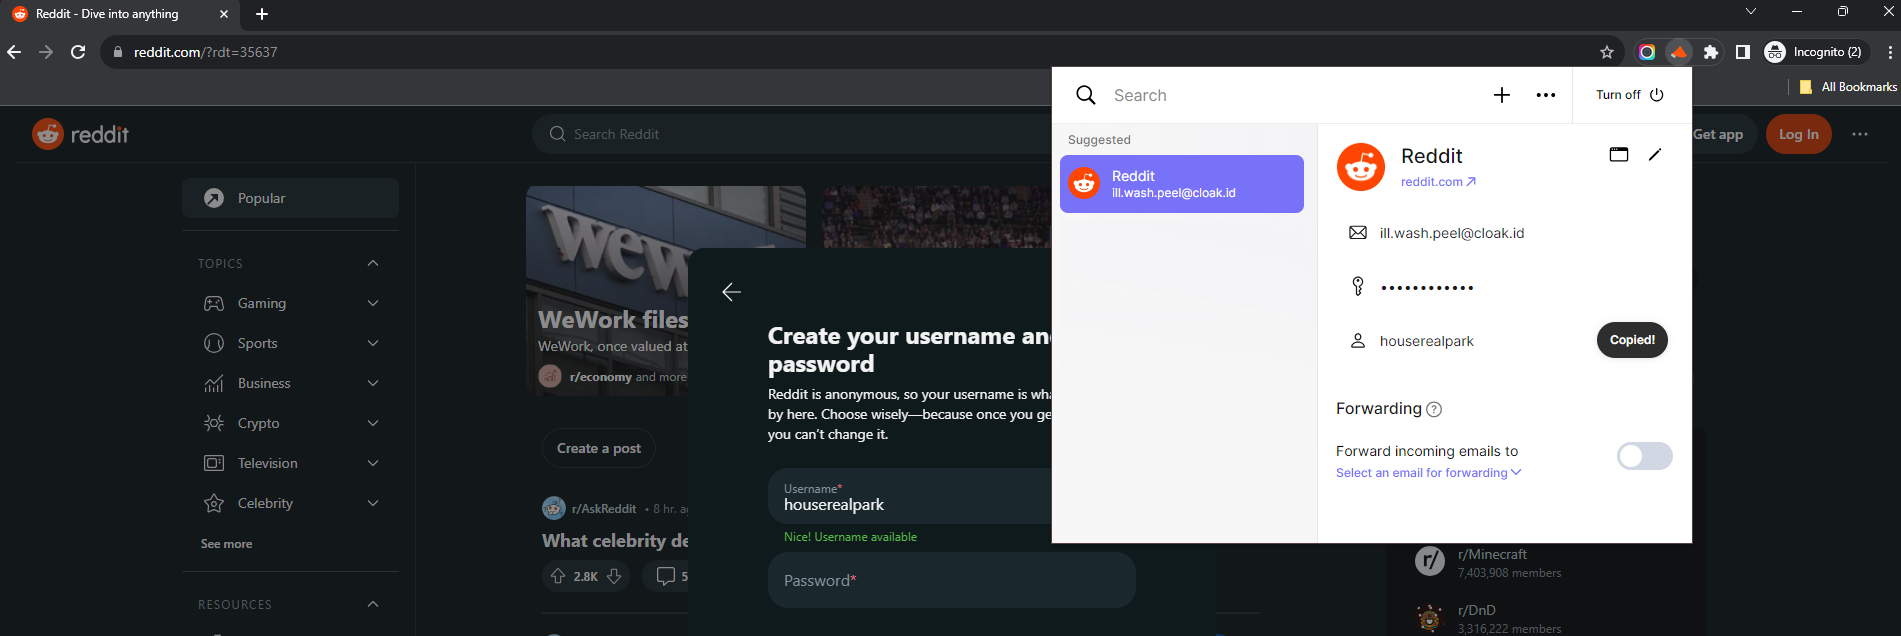Click the envelope icon beside email

tap(1358, 233)
